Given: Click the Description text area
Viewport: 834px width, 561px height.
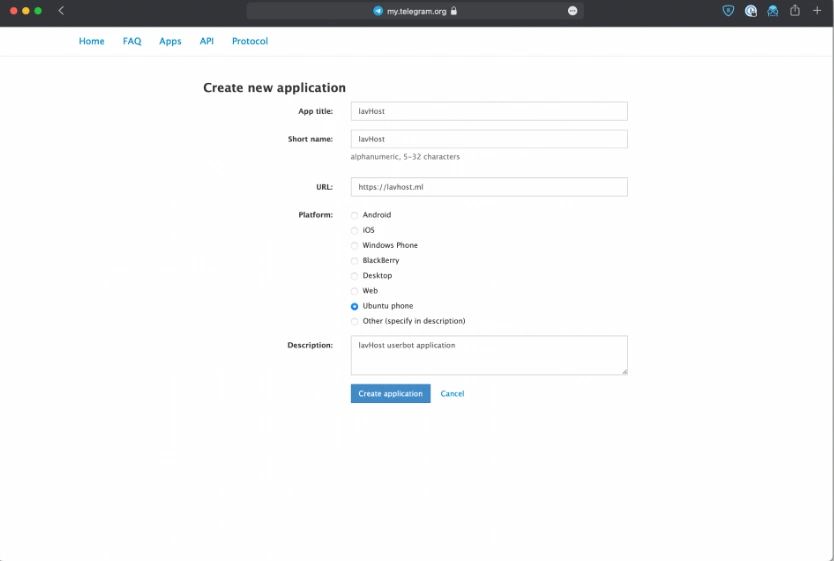Looking at the screenshot, I should 489,355.
